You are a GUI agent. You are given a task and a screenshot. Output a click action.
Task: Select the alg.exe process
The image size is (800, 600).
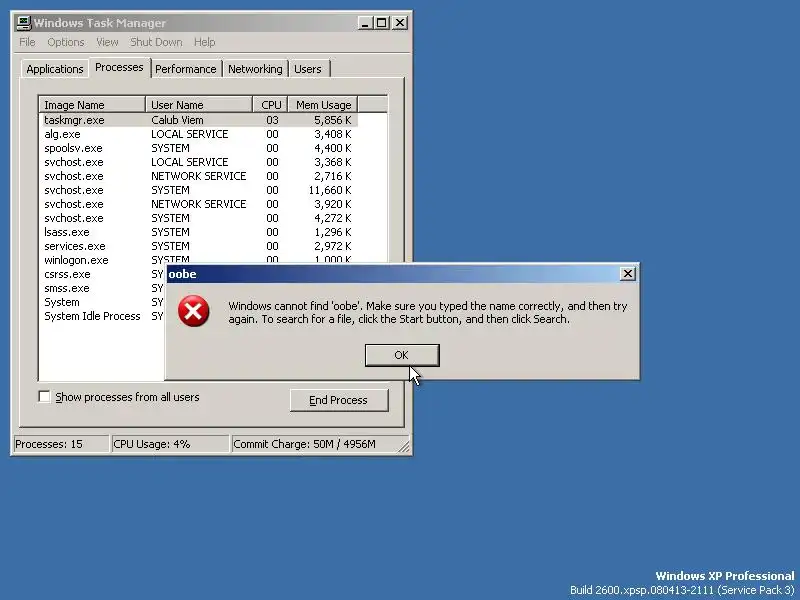pos(199,134)
